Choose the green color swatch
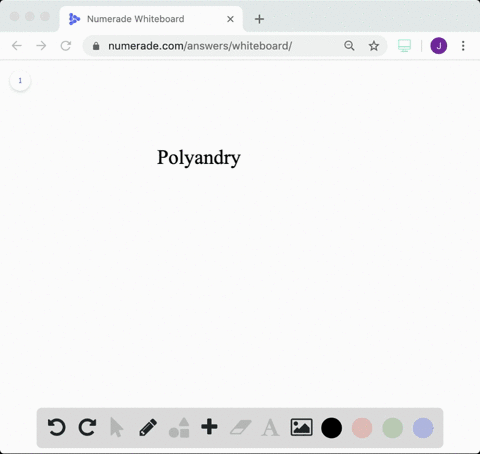The width and height of the screenshot is (480, 454). coord(393,428)
